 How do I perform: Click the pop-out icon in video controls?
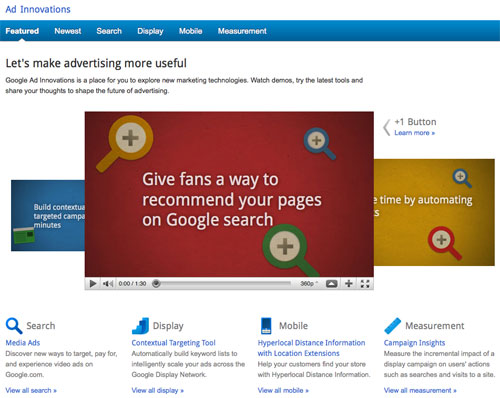point(331,283)
